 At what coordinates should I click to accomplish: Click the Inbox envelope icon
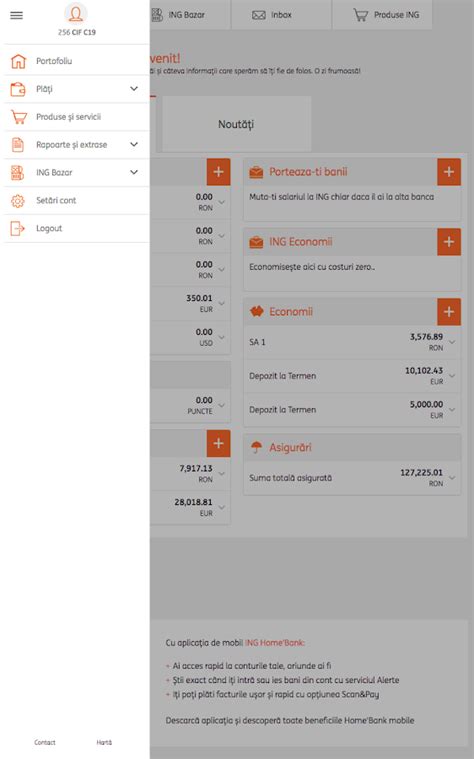point(259,15)
